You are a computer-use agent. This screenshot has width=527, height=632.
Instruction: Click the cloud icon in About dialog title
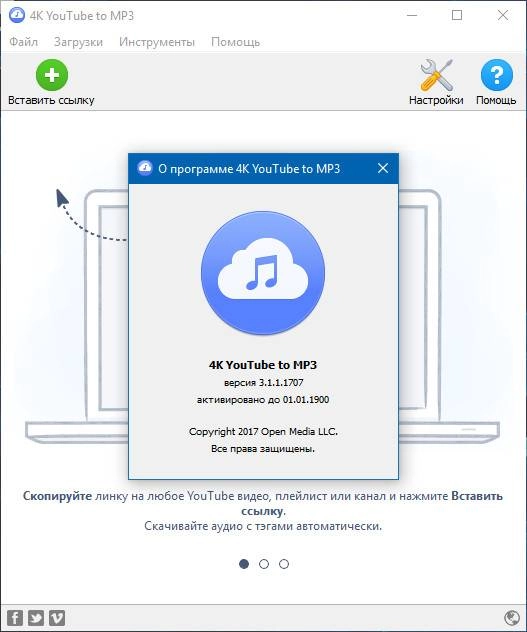[144, 168]
